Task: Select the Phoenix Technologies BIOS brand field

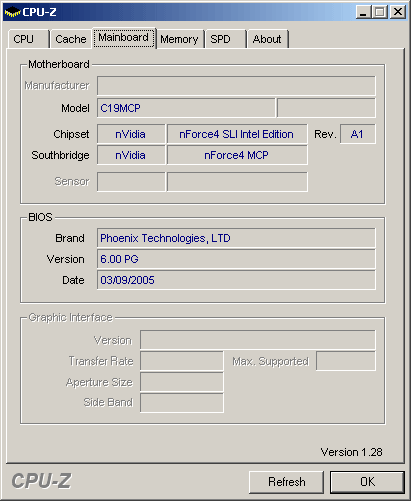Action: [236, 238]
